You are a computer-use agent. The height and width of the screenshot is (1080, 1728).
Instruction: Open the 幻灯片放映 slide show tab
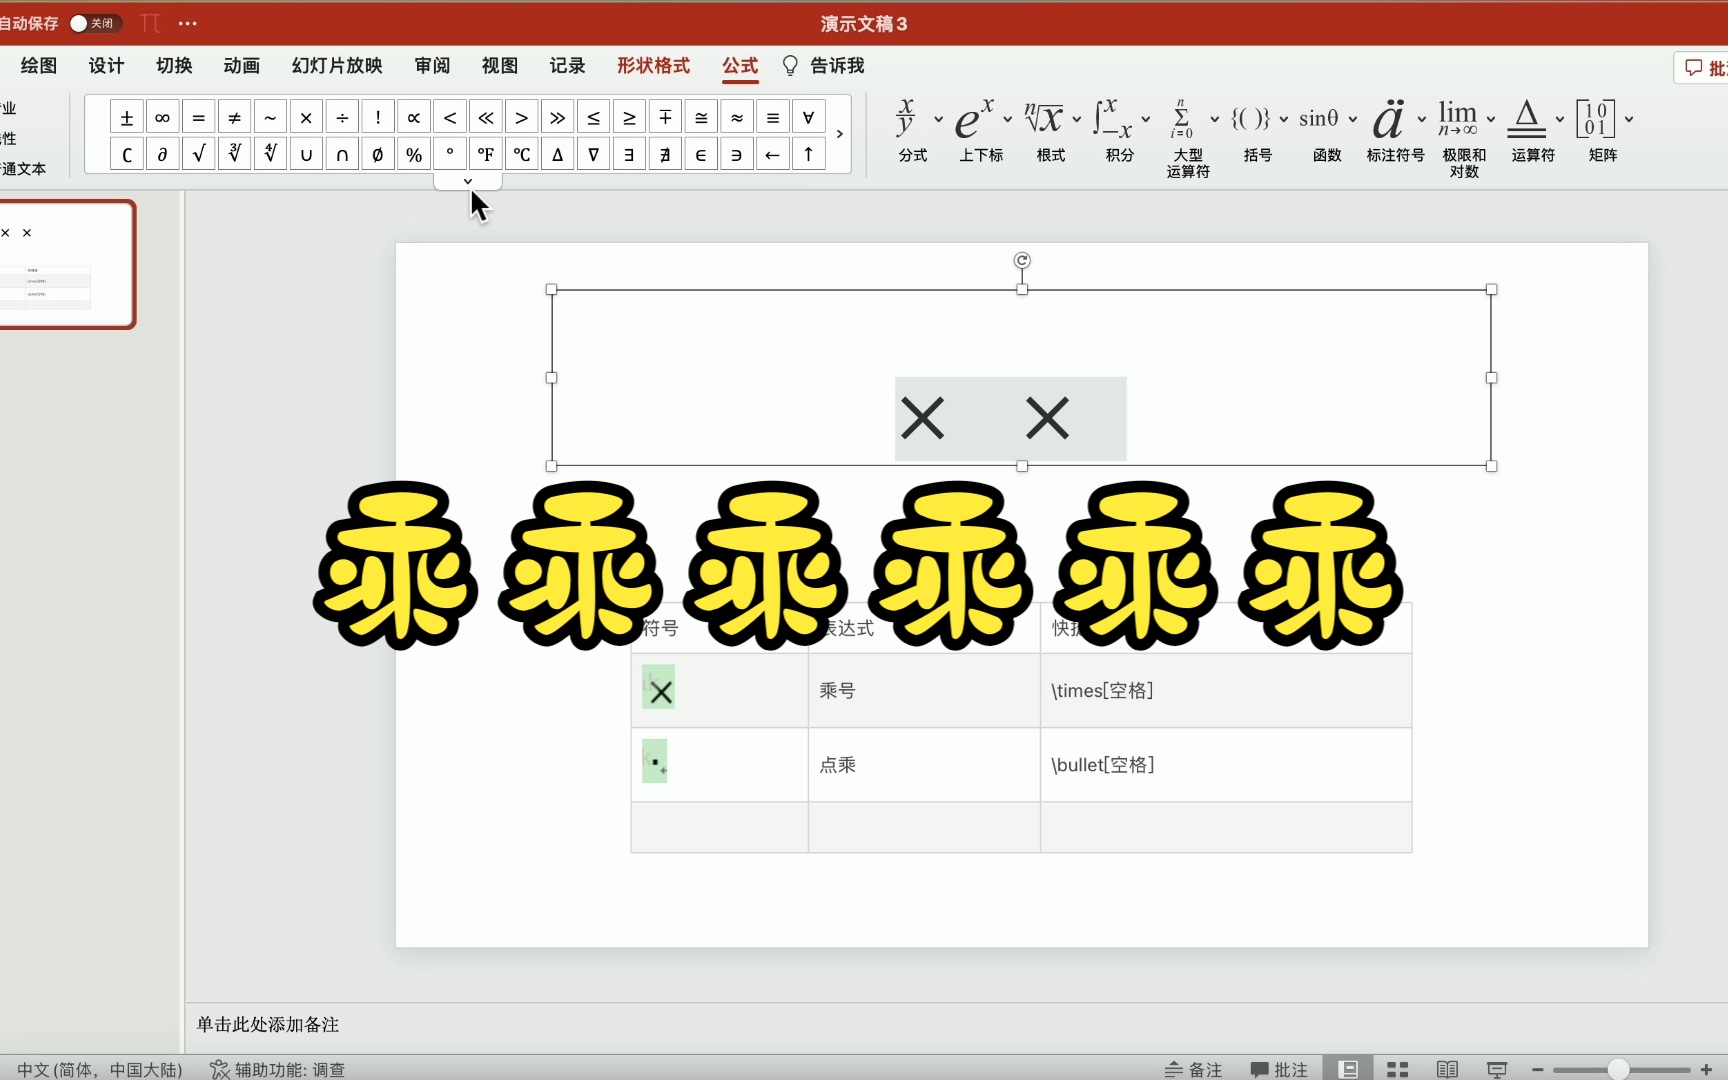(337, 66)
